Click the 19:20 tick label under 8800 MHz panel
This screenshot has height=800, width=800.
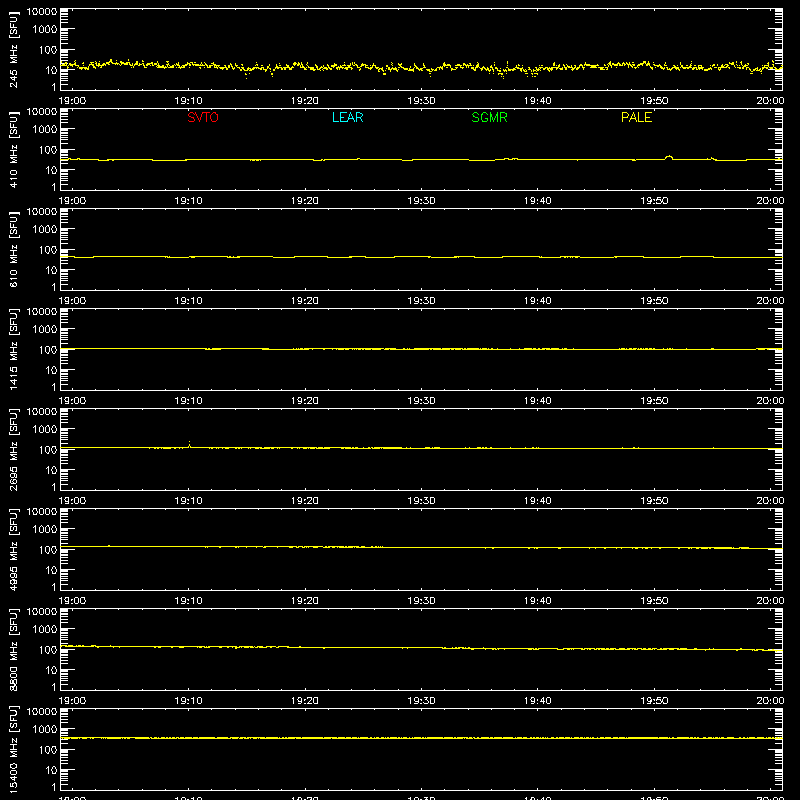[305, 701]
